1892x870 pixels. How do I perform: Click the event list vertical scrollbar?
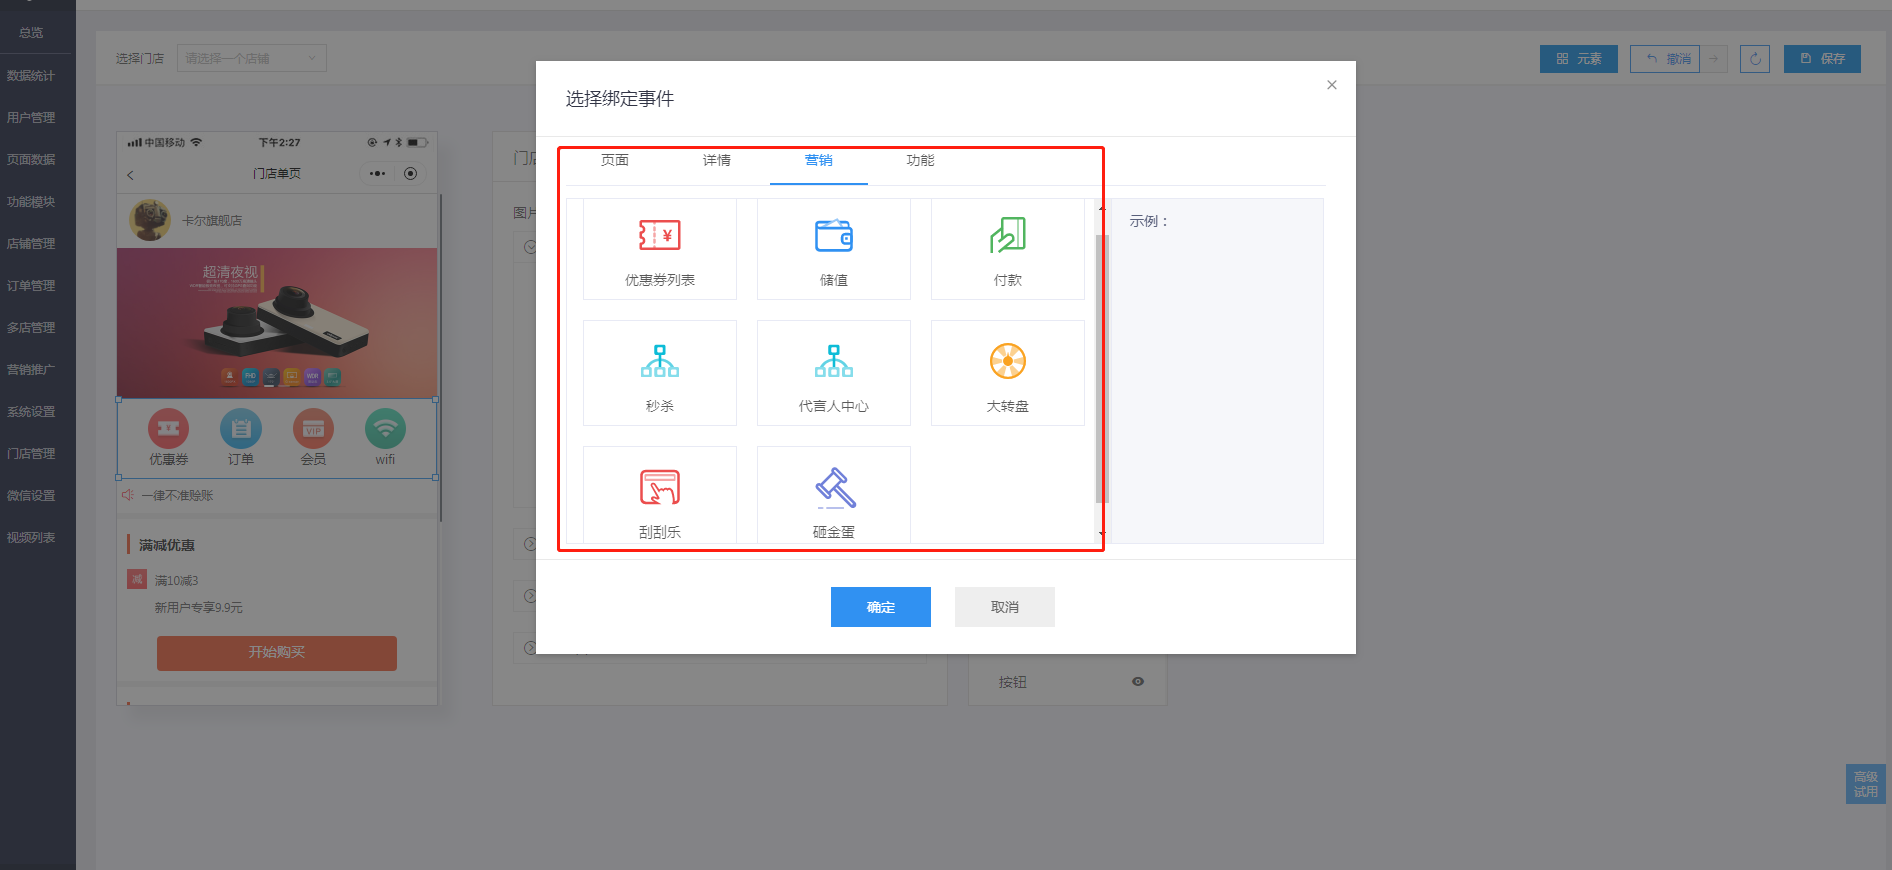pyautogui.click(x=1101, y=370)
